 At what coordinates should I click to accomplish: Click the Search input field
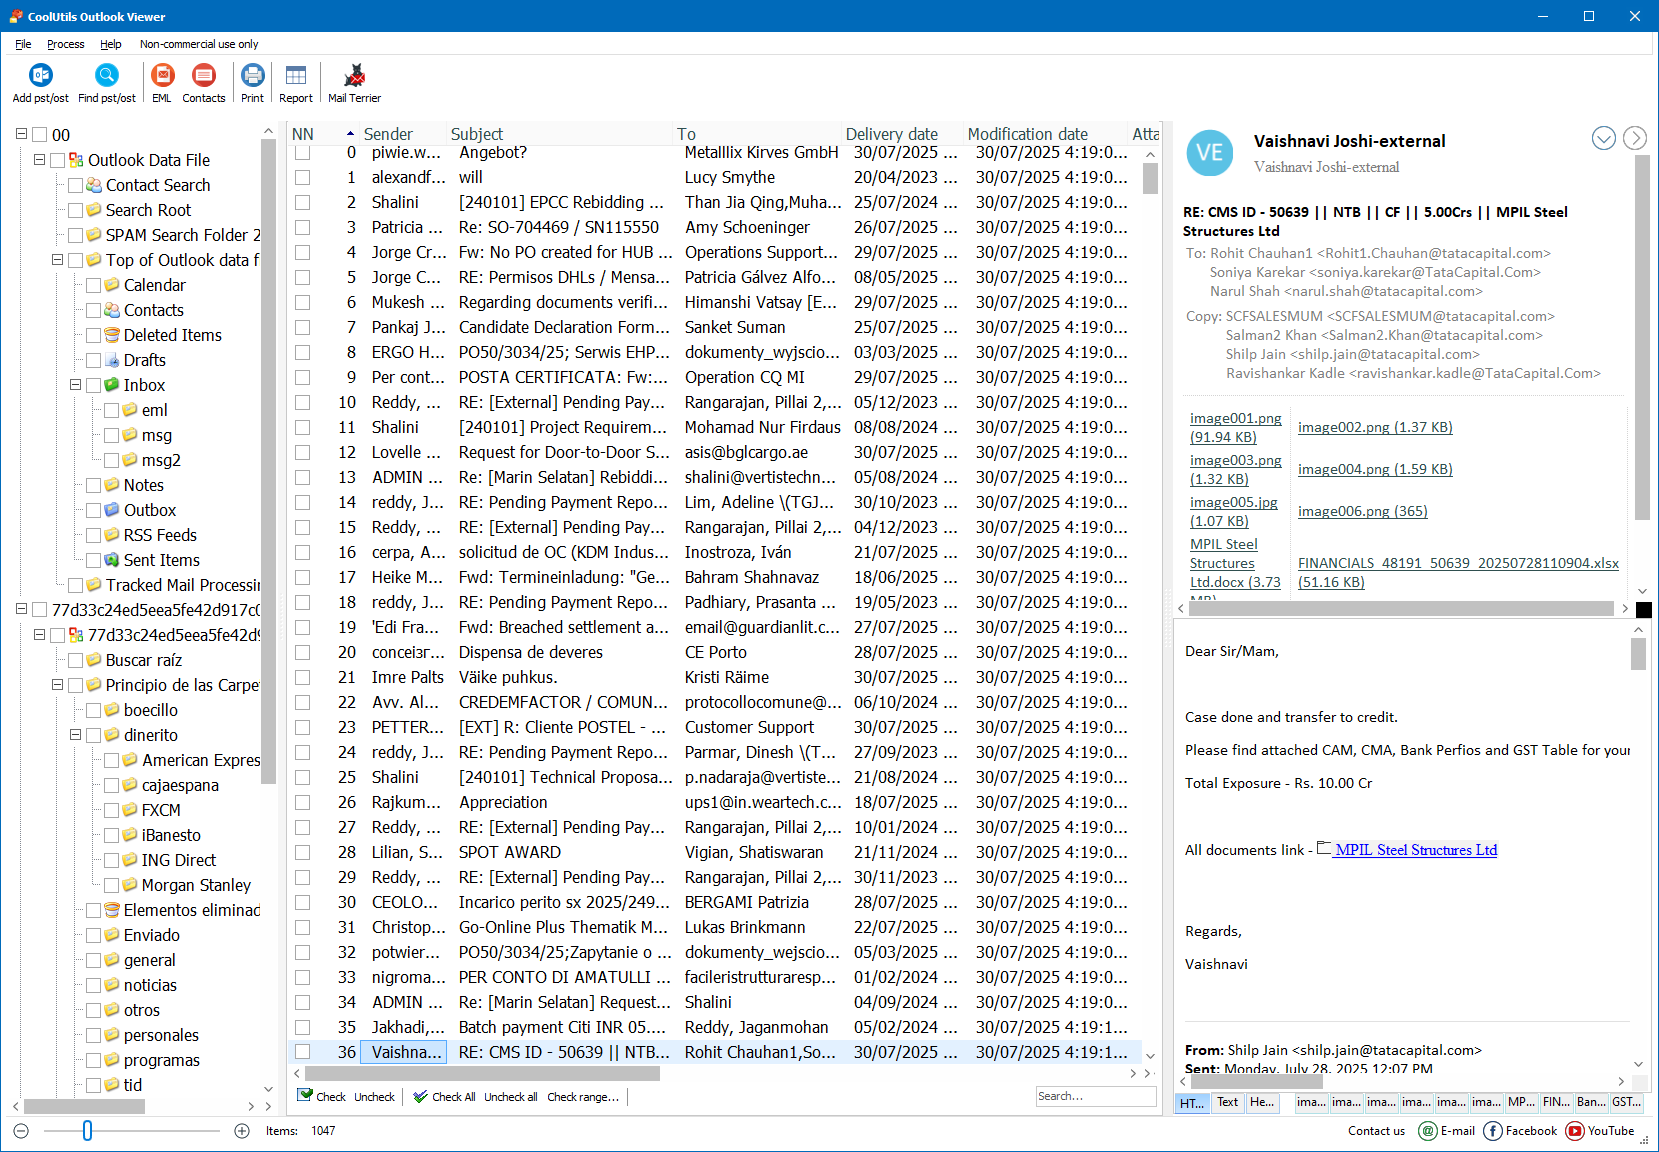(x=1096, y=1096)
